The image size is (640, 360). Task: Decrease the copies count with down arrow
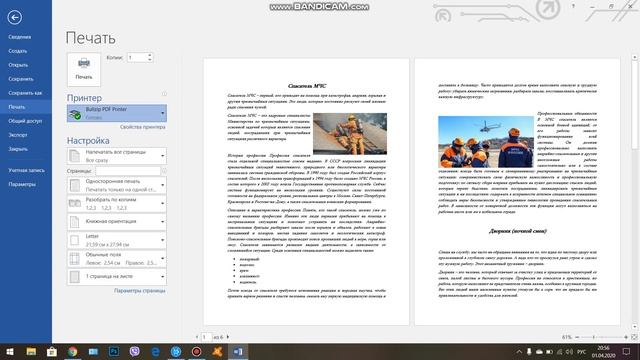(150, 60)
